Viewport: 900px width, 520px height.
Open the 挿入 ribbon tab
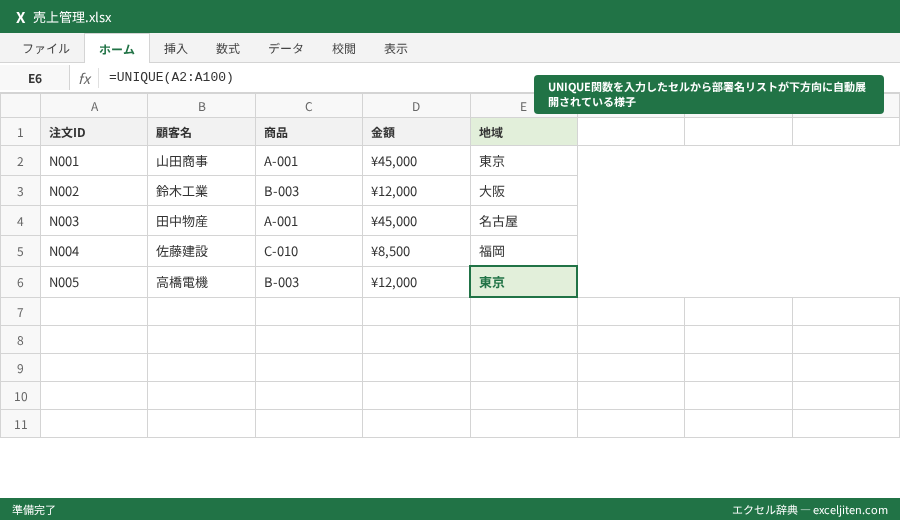click(x=176, y=49)
